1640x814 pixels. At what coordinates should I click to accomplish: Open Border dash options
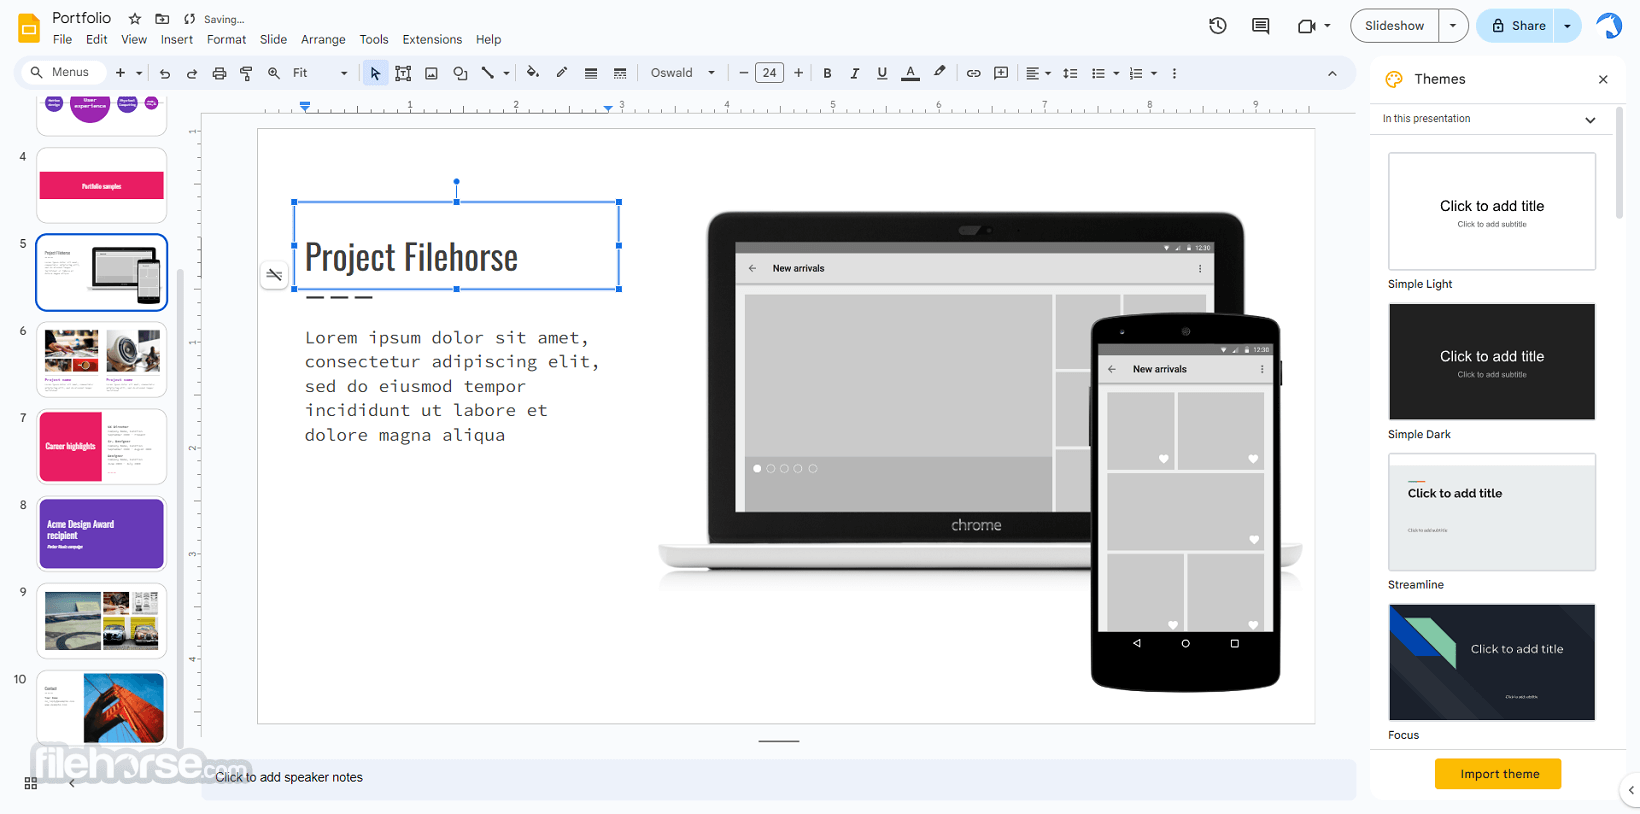click(620, 73)
